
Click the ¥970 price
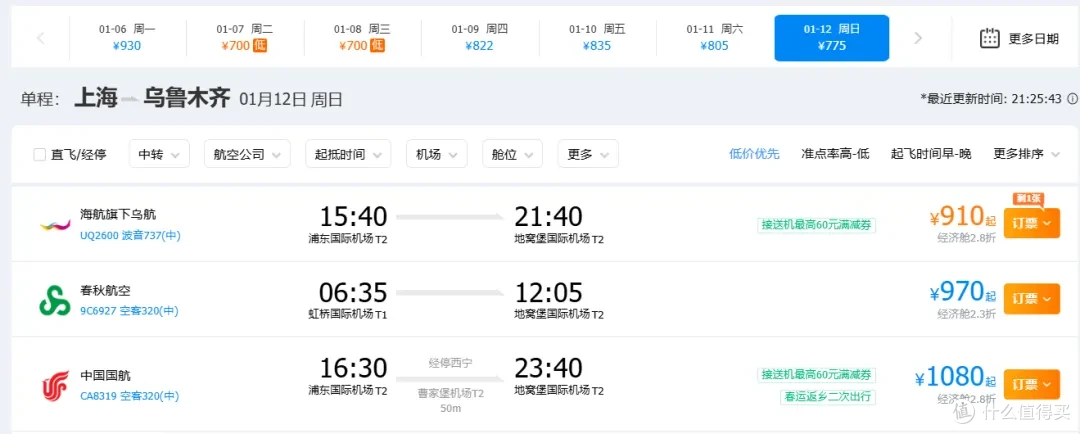click(x=962, y=293)
